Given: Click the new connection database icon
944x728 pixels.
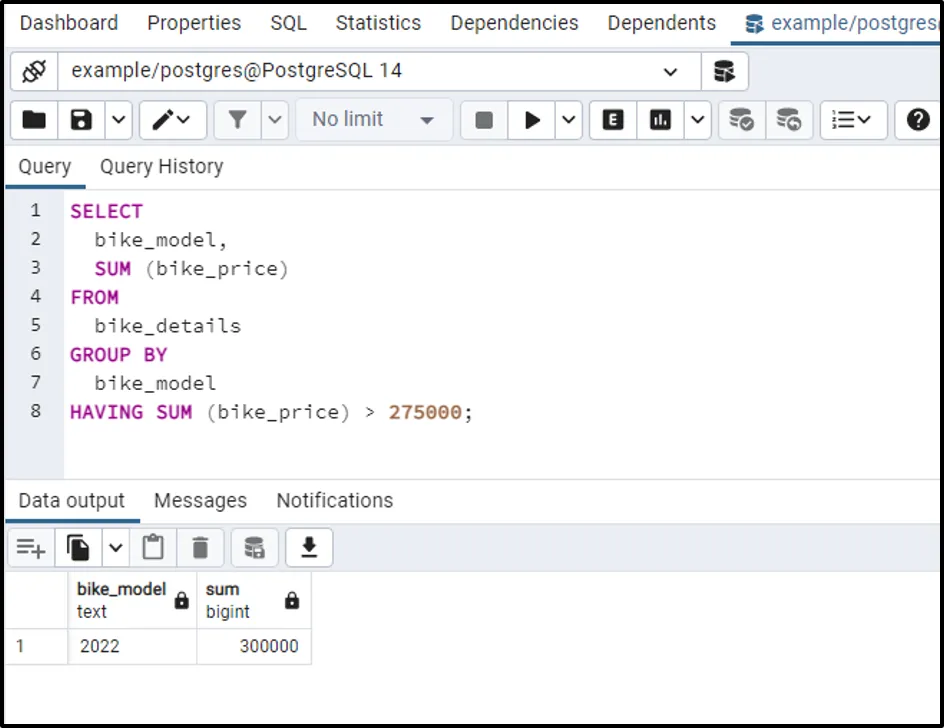Looking at the screenshot, I should [x=724, y=71].
